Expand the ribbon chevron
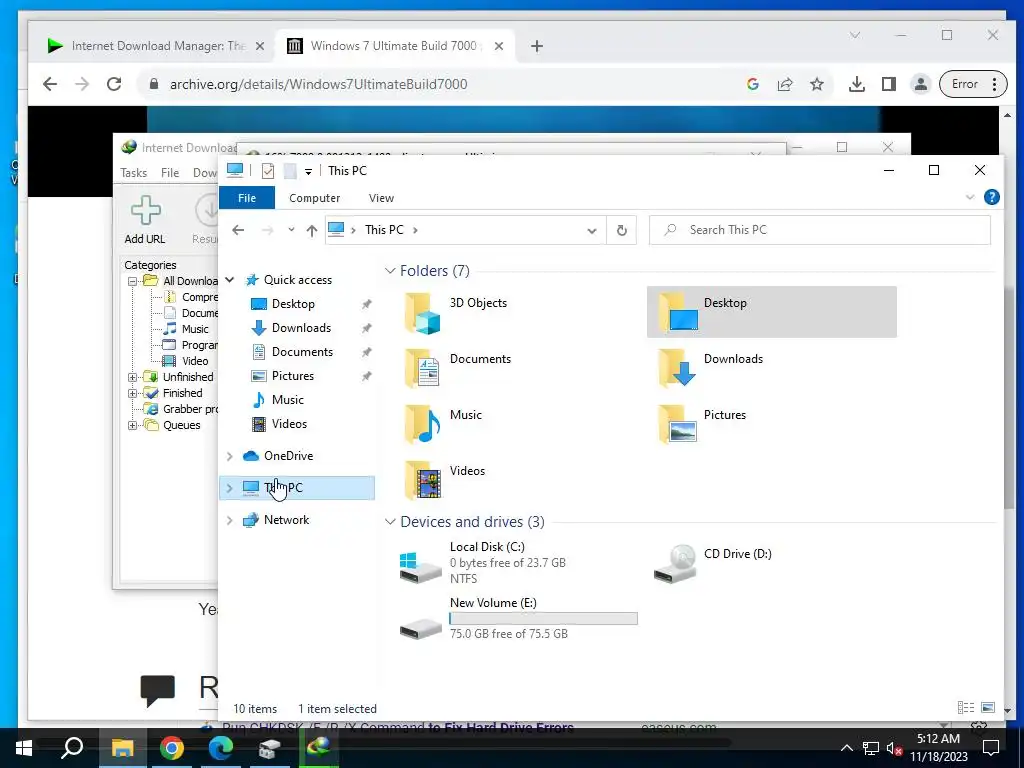The height and width of the screenshot is (768, 1024). (x=970, y=197)
